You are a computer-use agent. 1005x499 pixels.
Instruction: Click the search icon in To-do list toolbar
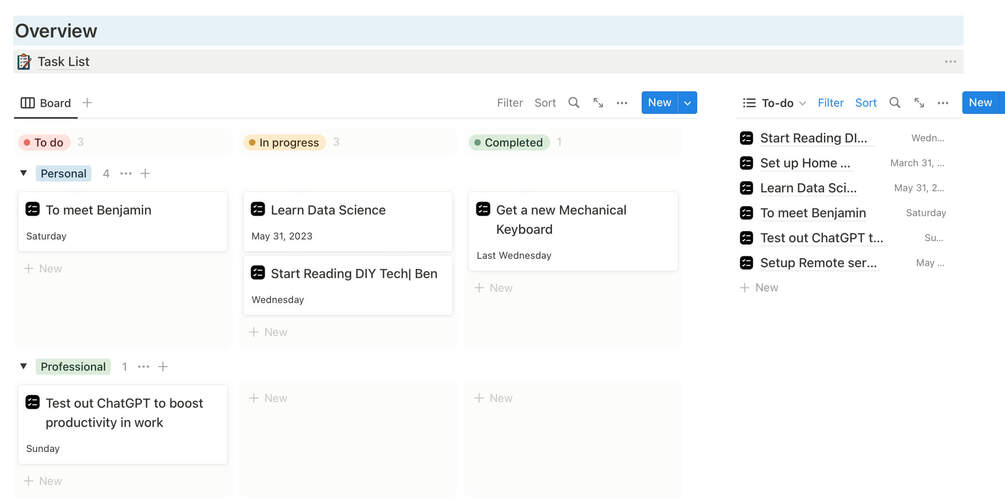coord(895,103)
